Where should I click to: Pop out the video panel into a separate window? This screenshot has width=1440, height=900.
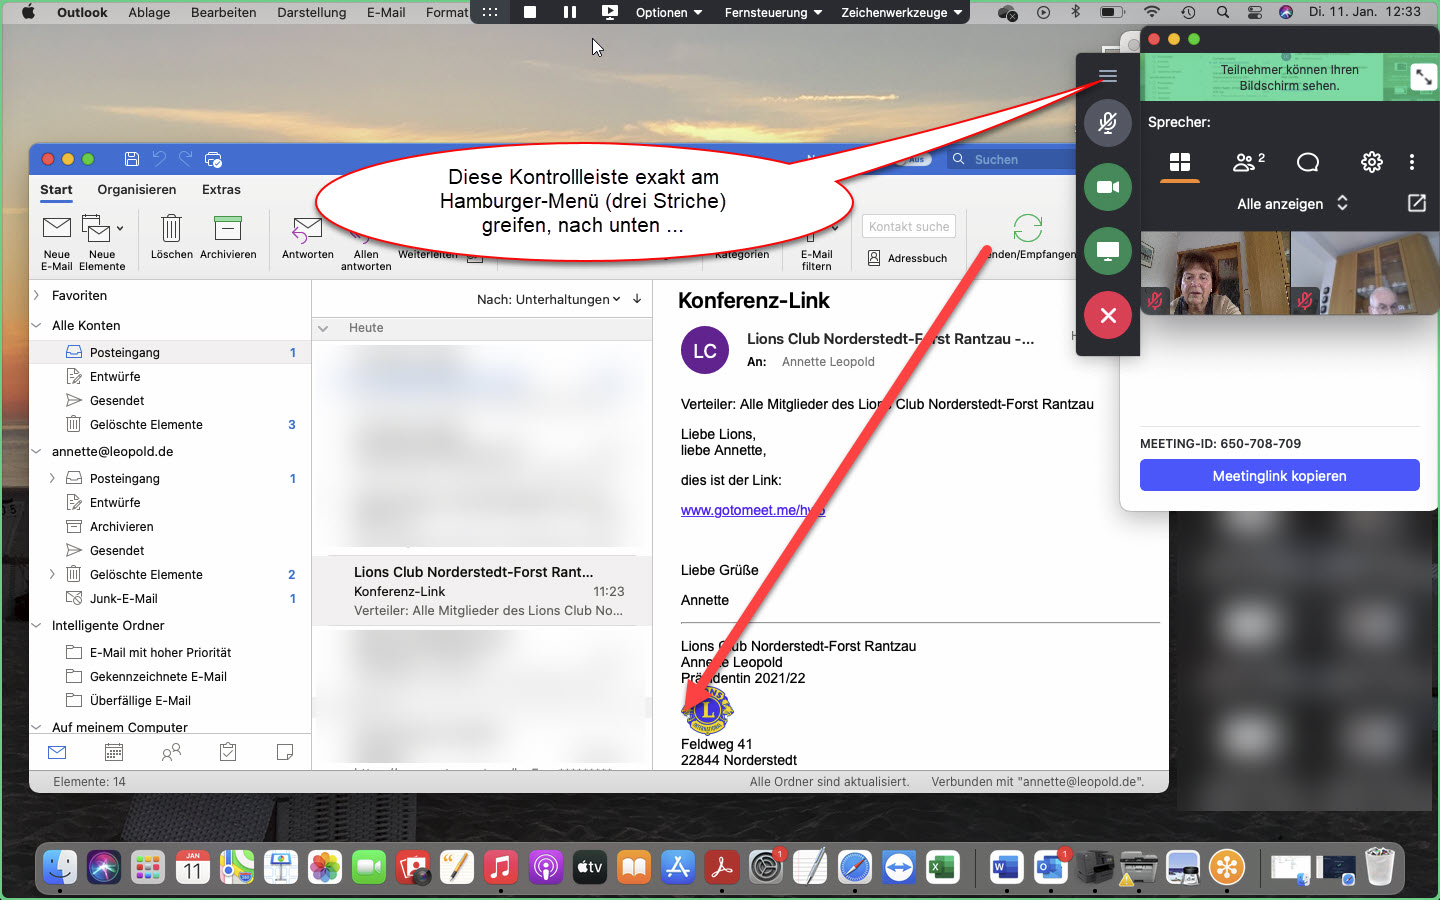pyautogui.click(x=1417, y=203)
